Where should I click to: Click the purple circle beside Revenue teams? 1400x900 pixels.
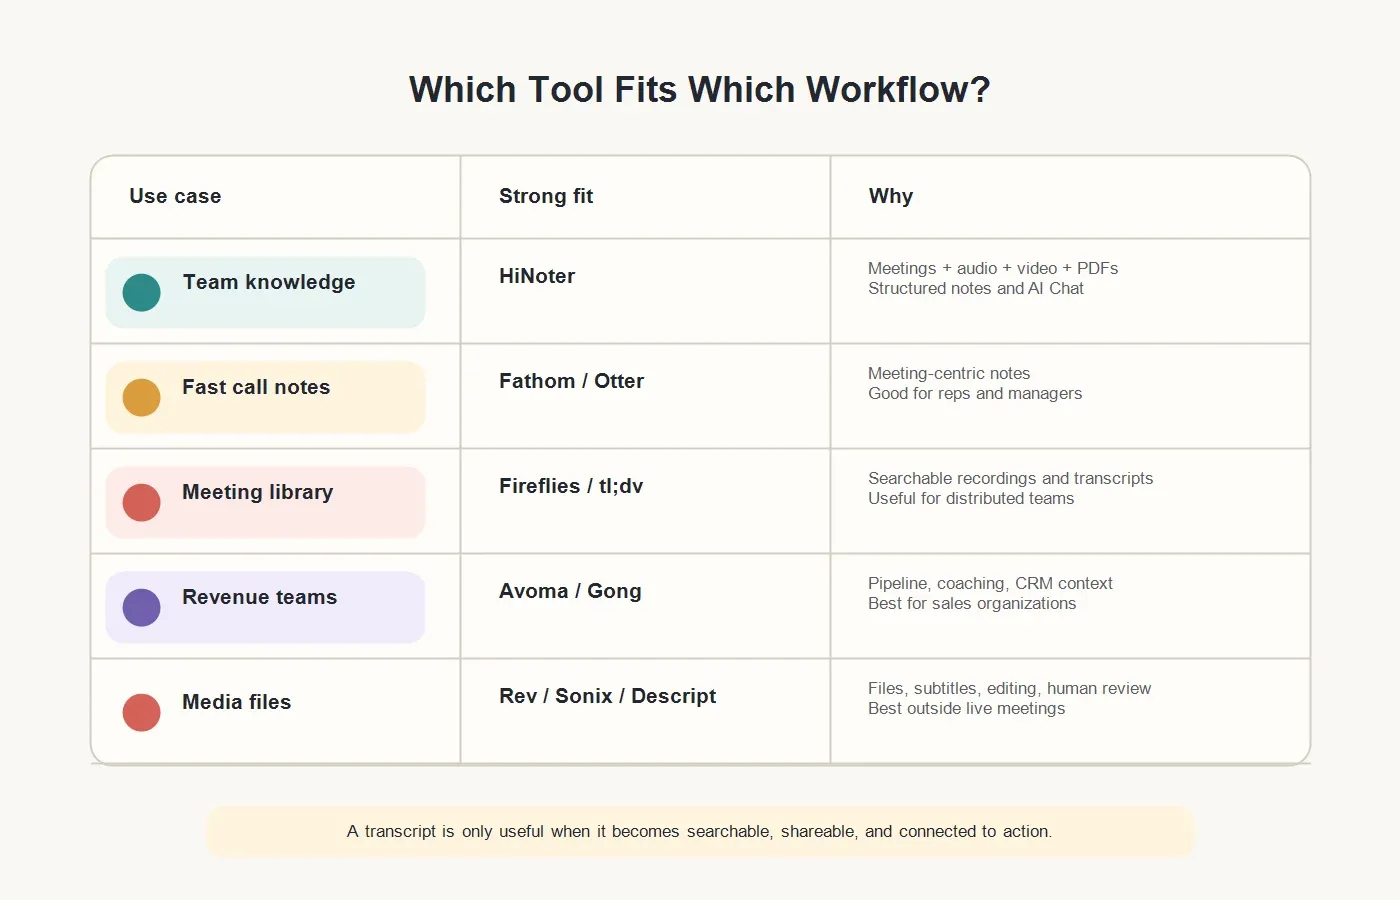[x=141, y=607]
